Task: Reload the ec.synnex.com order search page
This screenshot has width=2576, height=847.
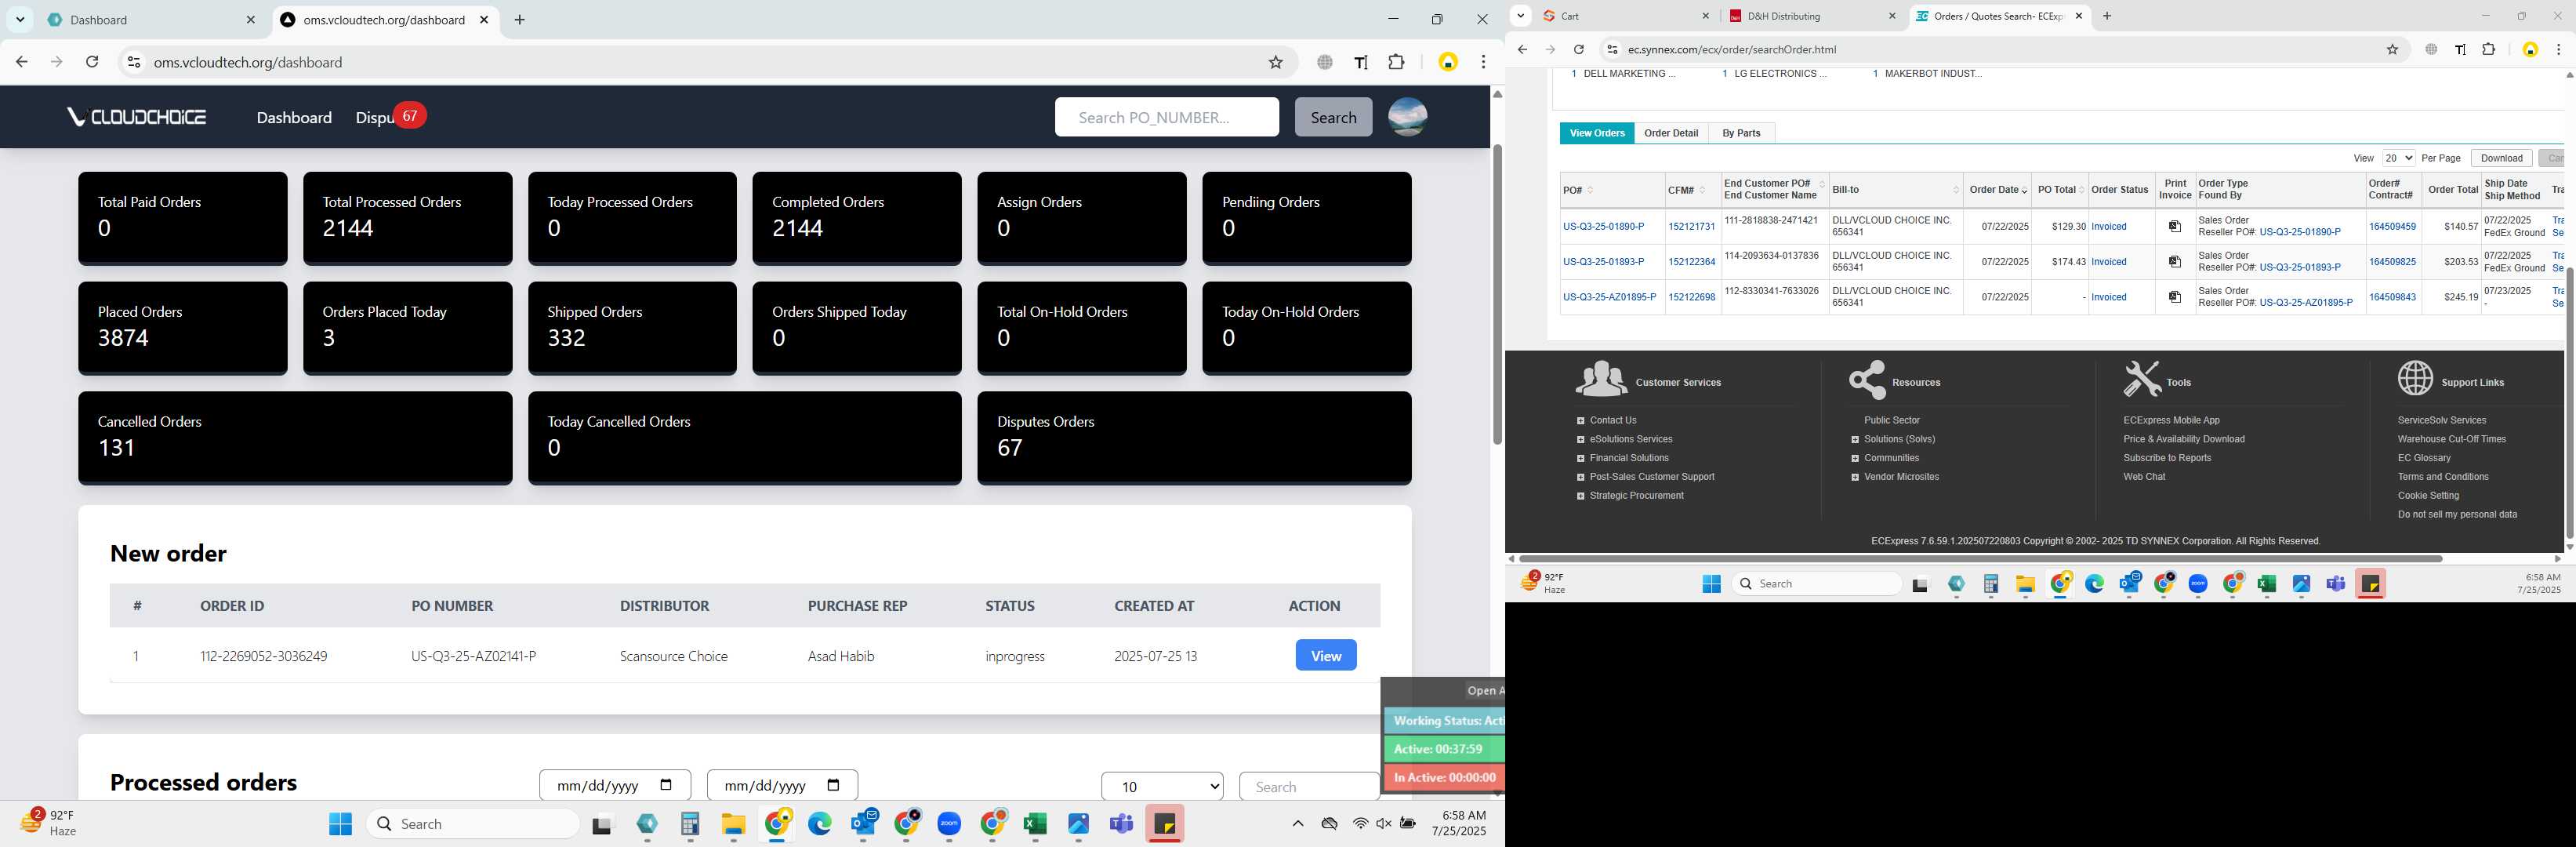Action: (1578, 49)
